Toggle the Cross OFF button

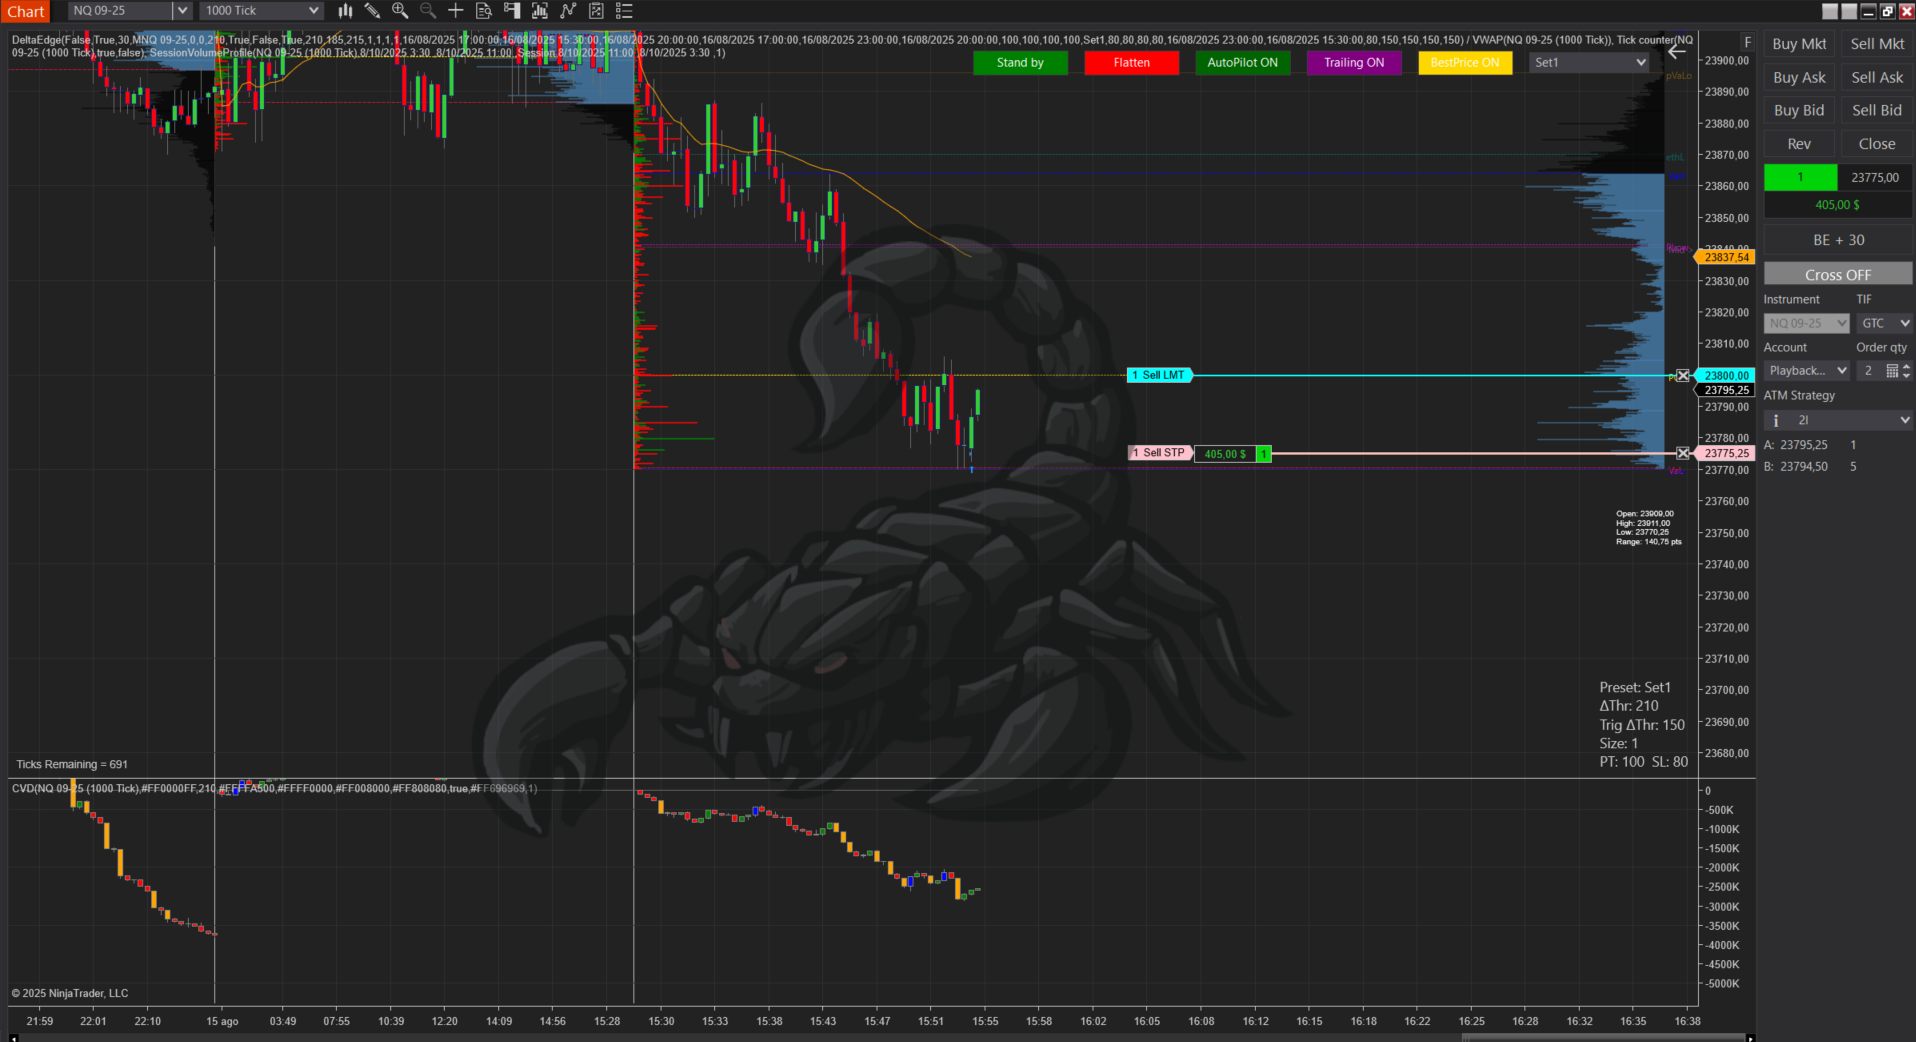(x=1838, y=275)
